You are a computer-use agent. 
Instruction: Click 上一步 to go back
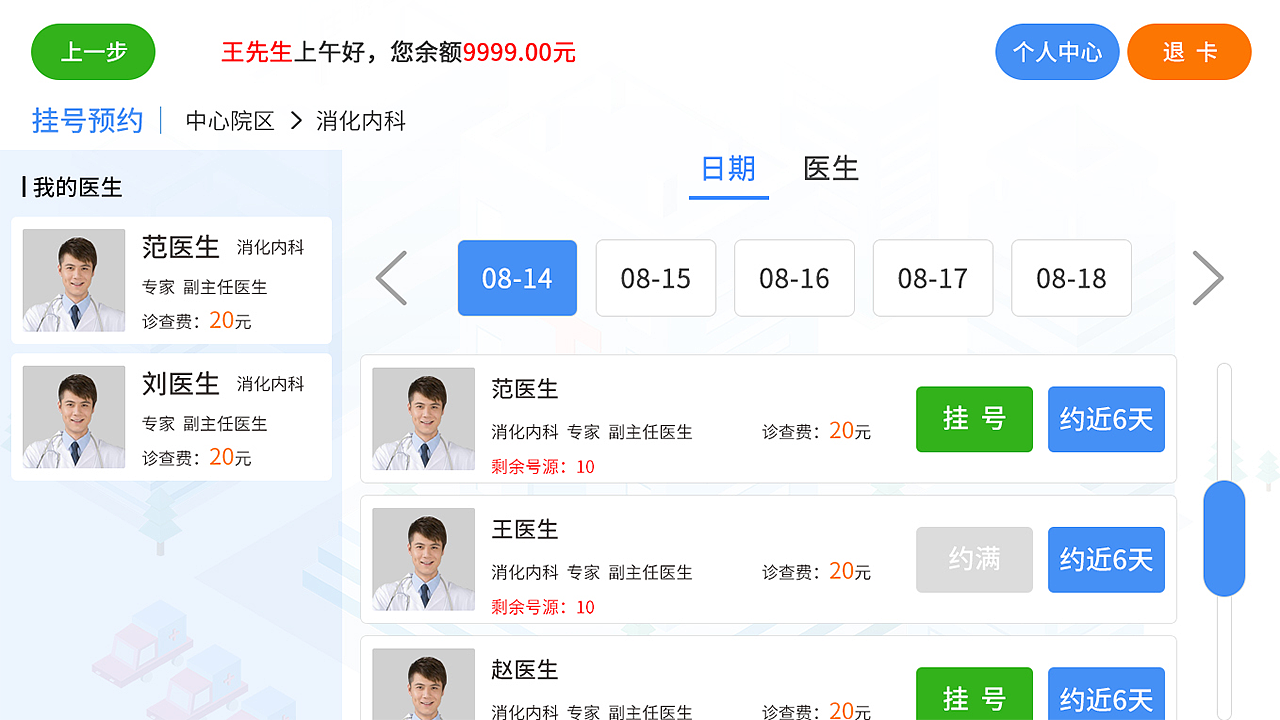pyautogui.click(x=93, y=51)
